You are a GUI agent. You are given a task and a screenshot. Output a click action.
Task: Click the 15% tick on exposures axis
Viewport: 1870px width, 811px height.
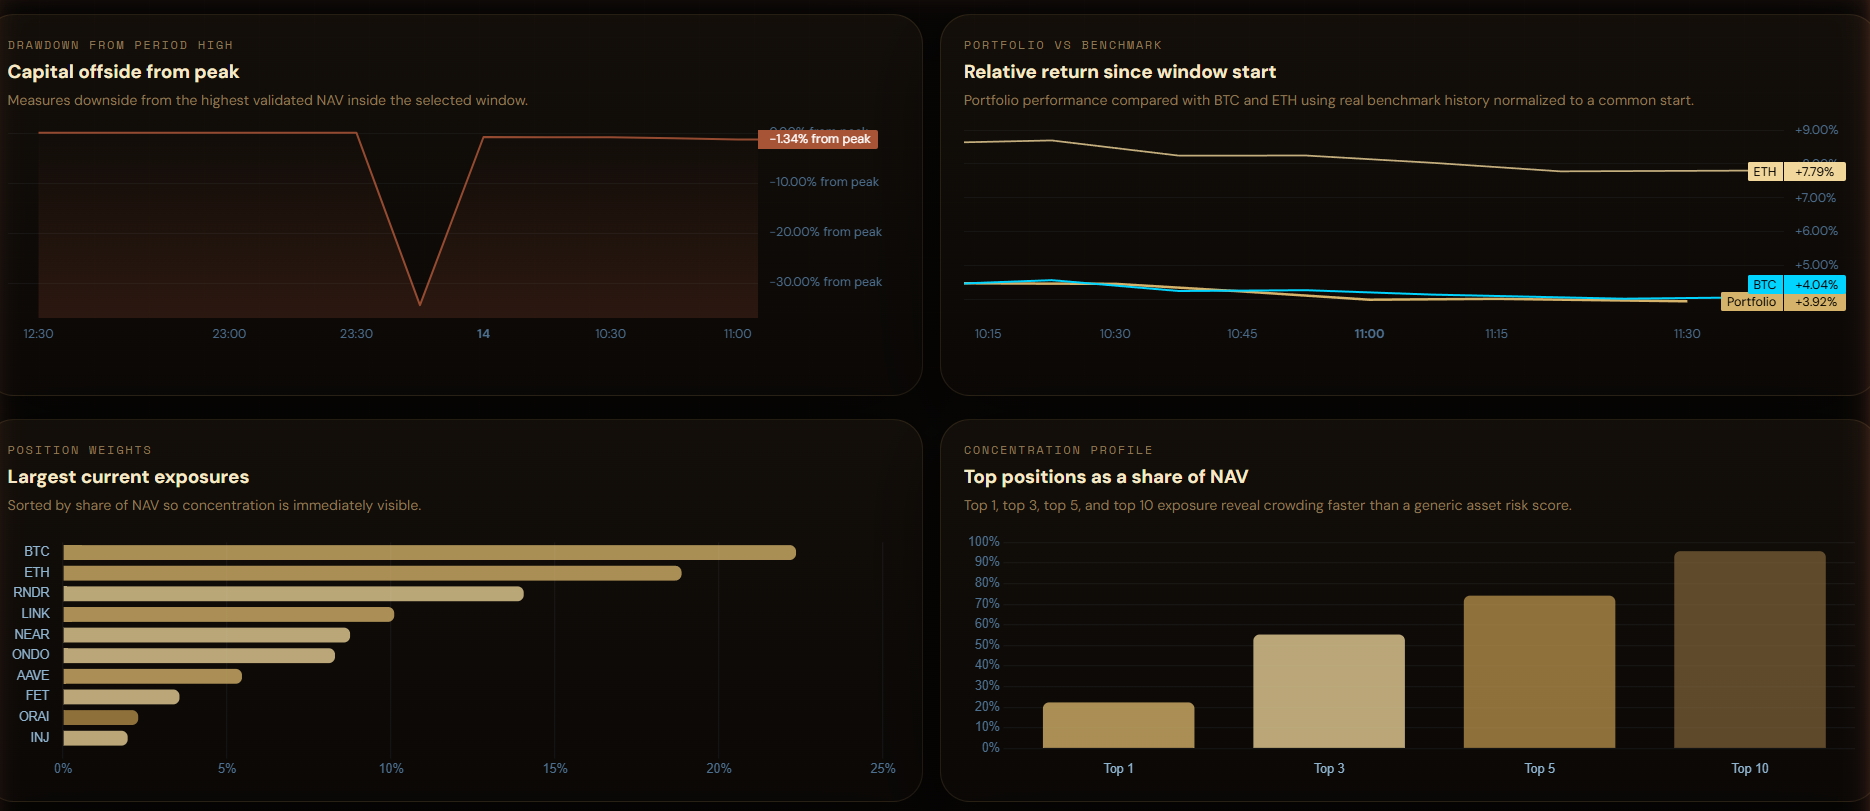coord(555,769)
